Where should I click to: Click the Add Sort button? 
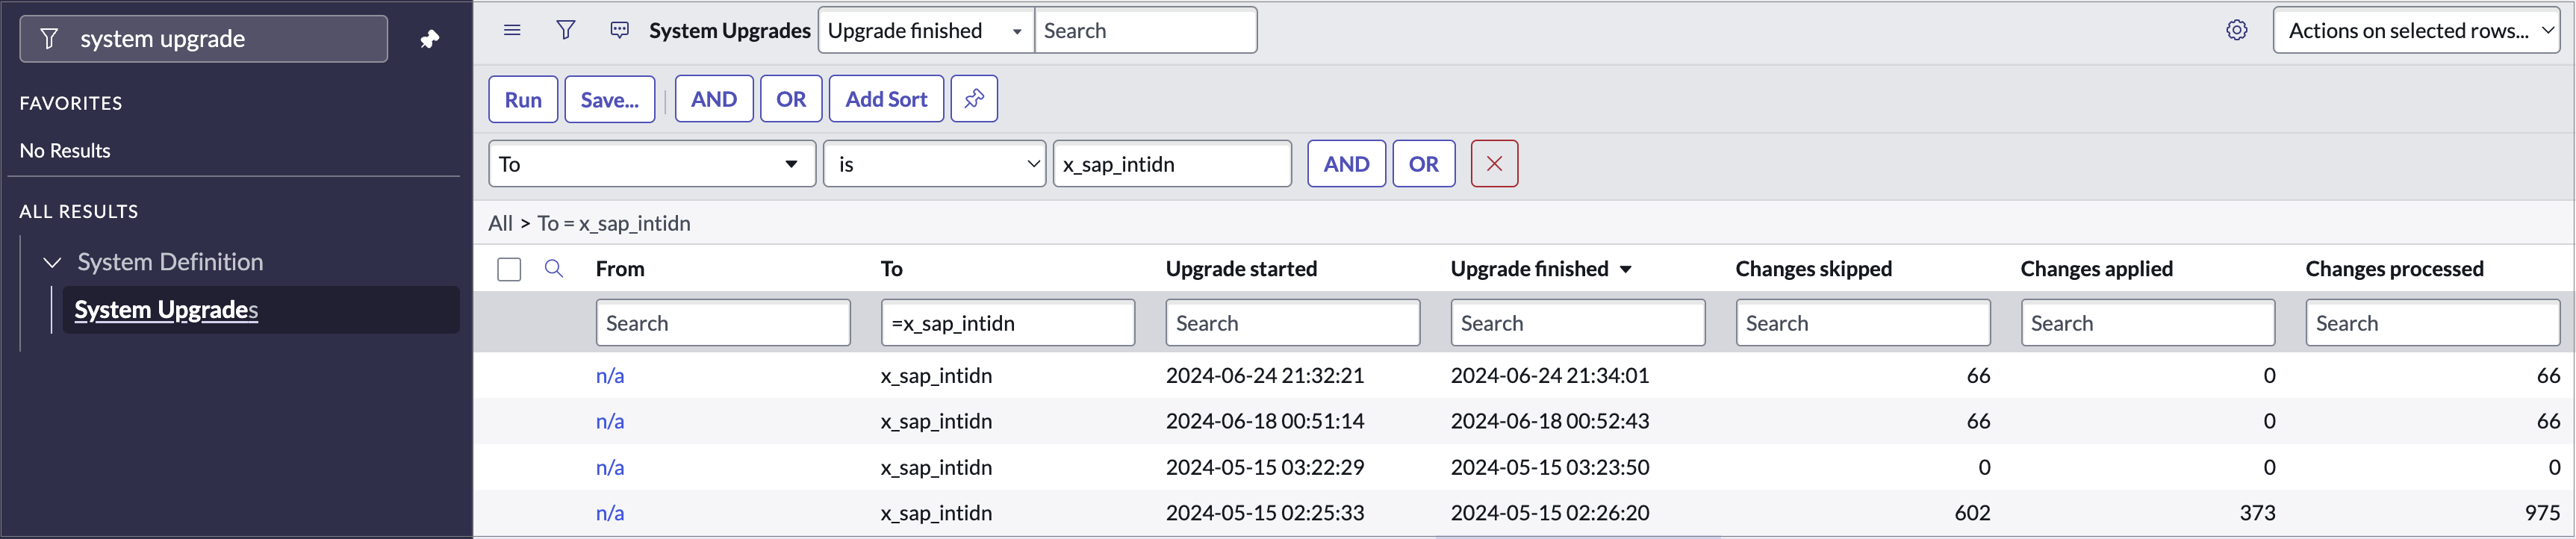point(885,99)
